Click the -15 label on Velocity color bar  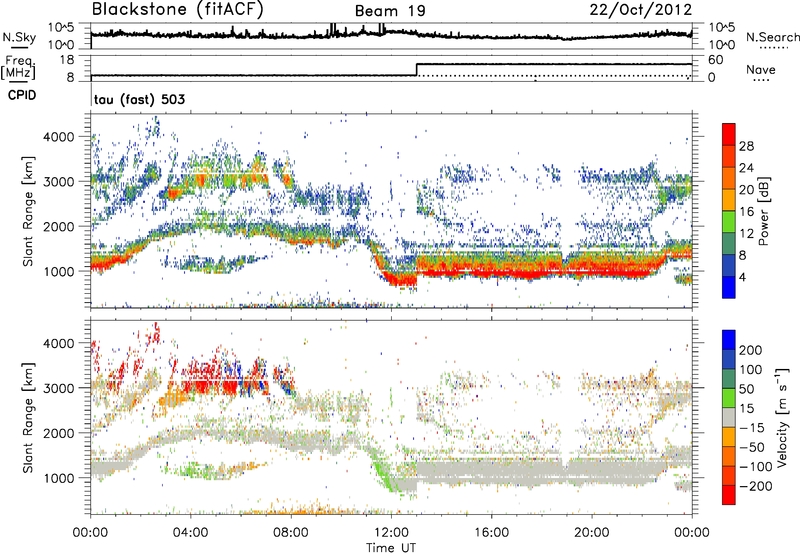tap(752, 428)
